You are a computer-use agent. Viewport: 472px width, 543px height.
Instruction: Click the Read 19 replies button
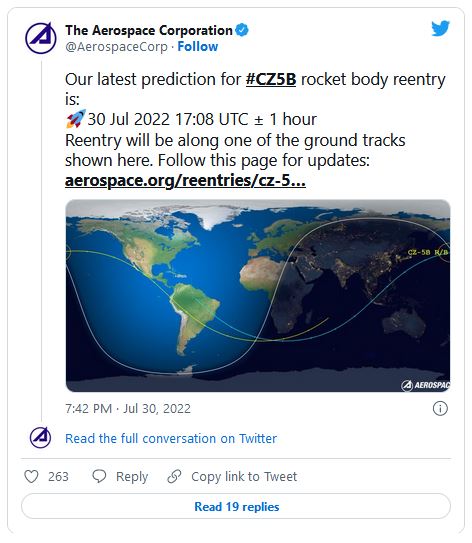(236, 507)
